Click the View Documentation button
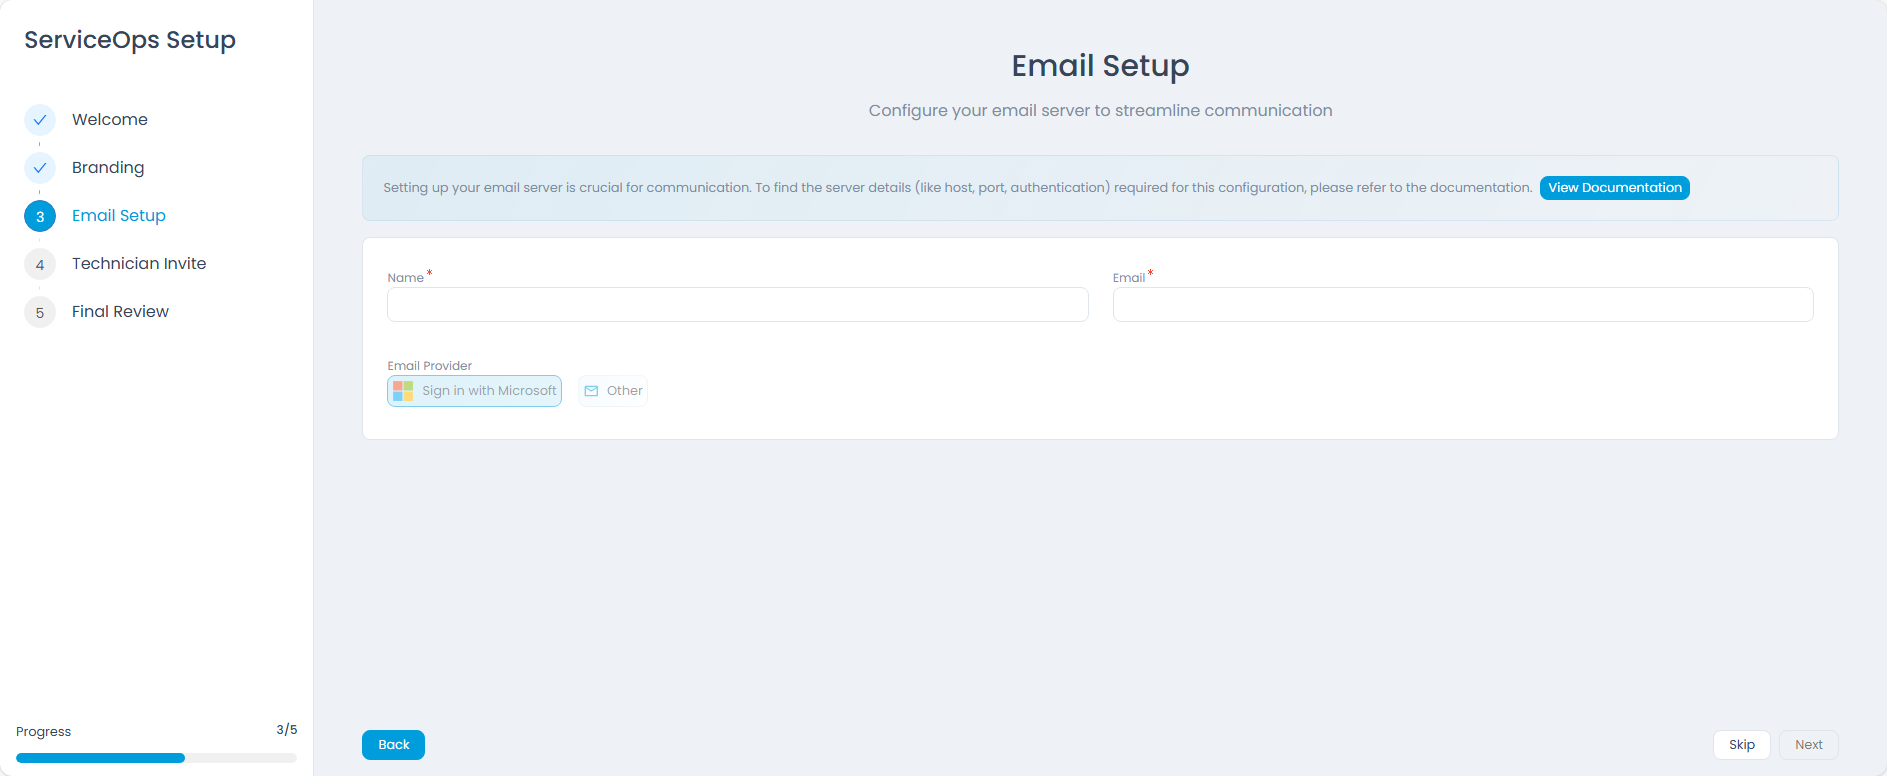Screen dimensions: 1887x776 coord(1615,188)
